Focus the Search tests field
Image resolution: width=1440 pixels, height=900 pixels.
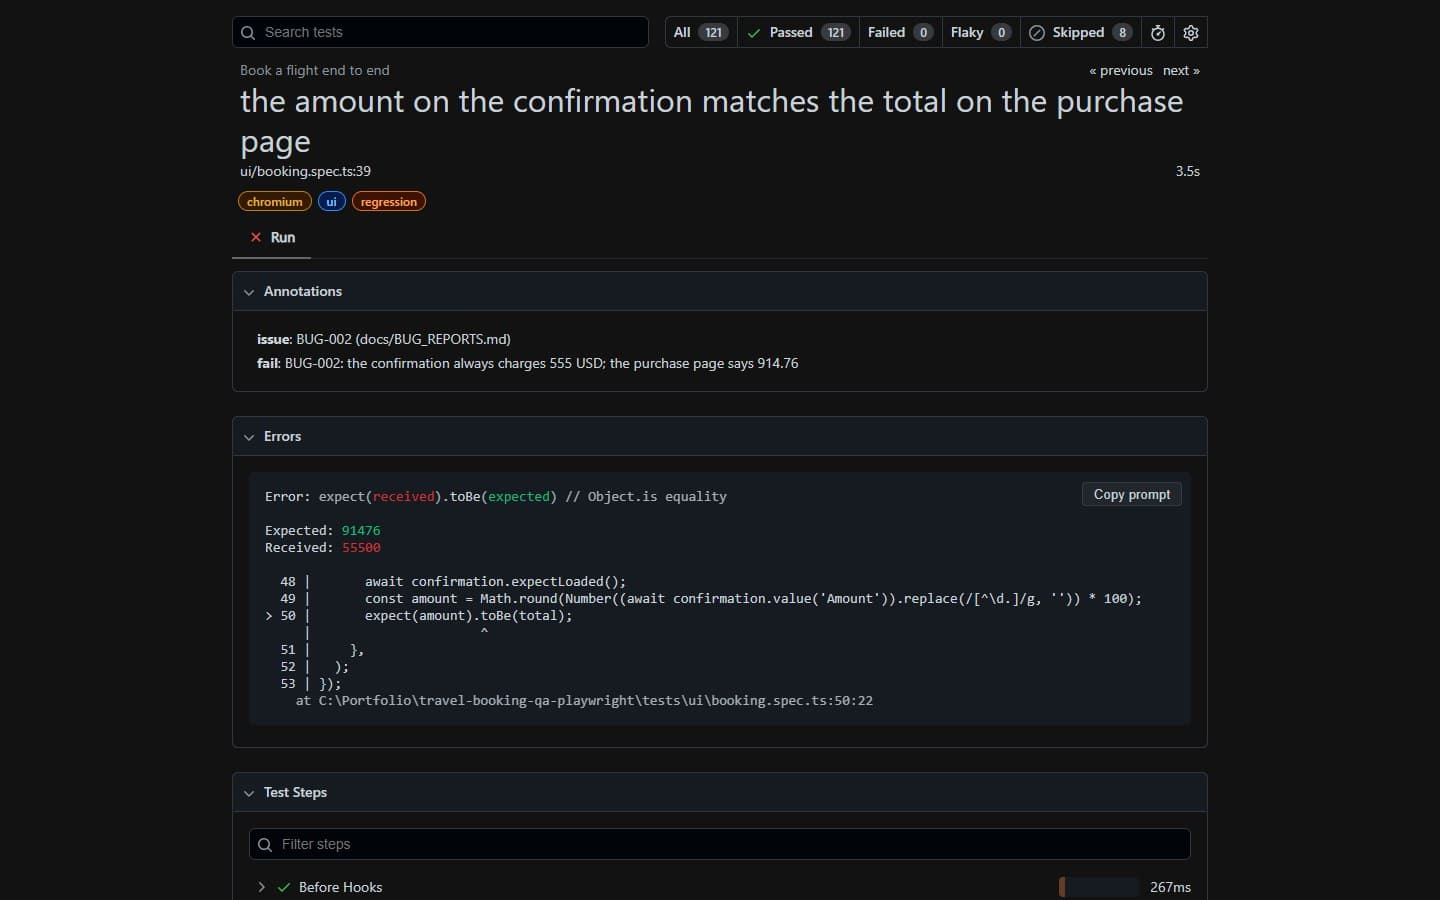[x=440, y=33]
